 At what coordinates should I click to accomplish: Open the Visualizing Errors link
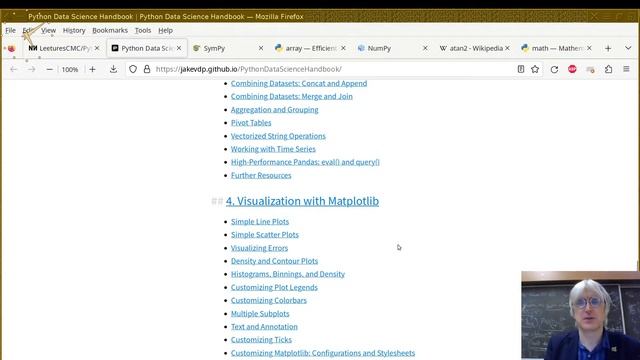tap(259, 248)
